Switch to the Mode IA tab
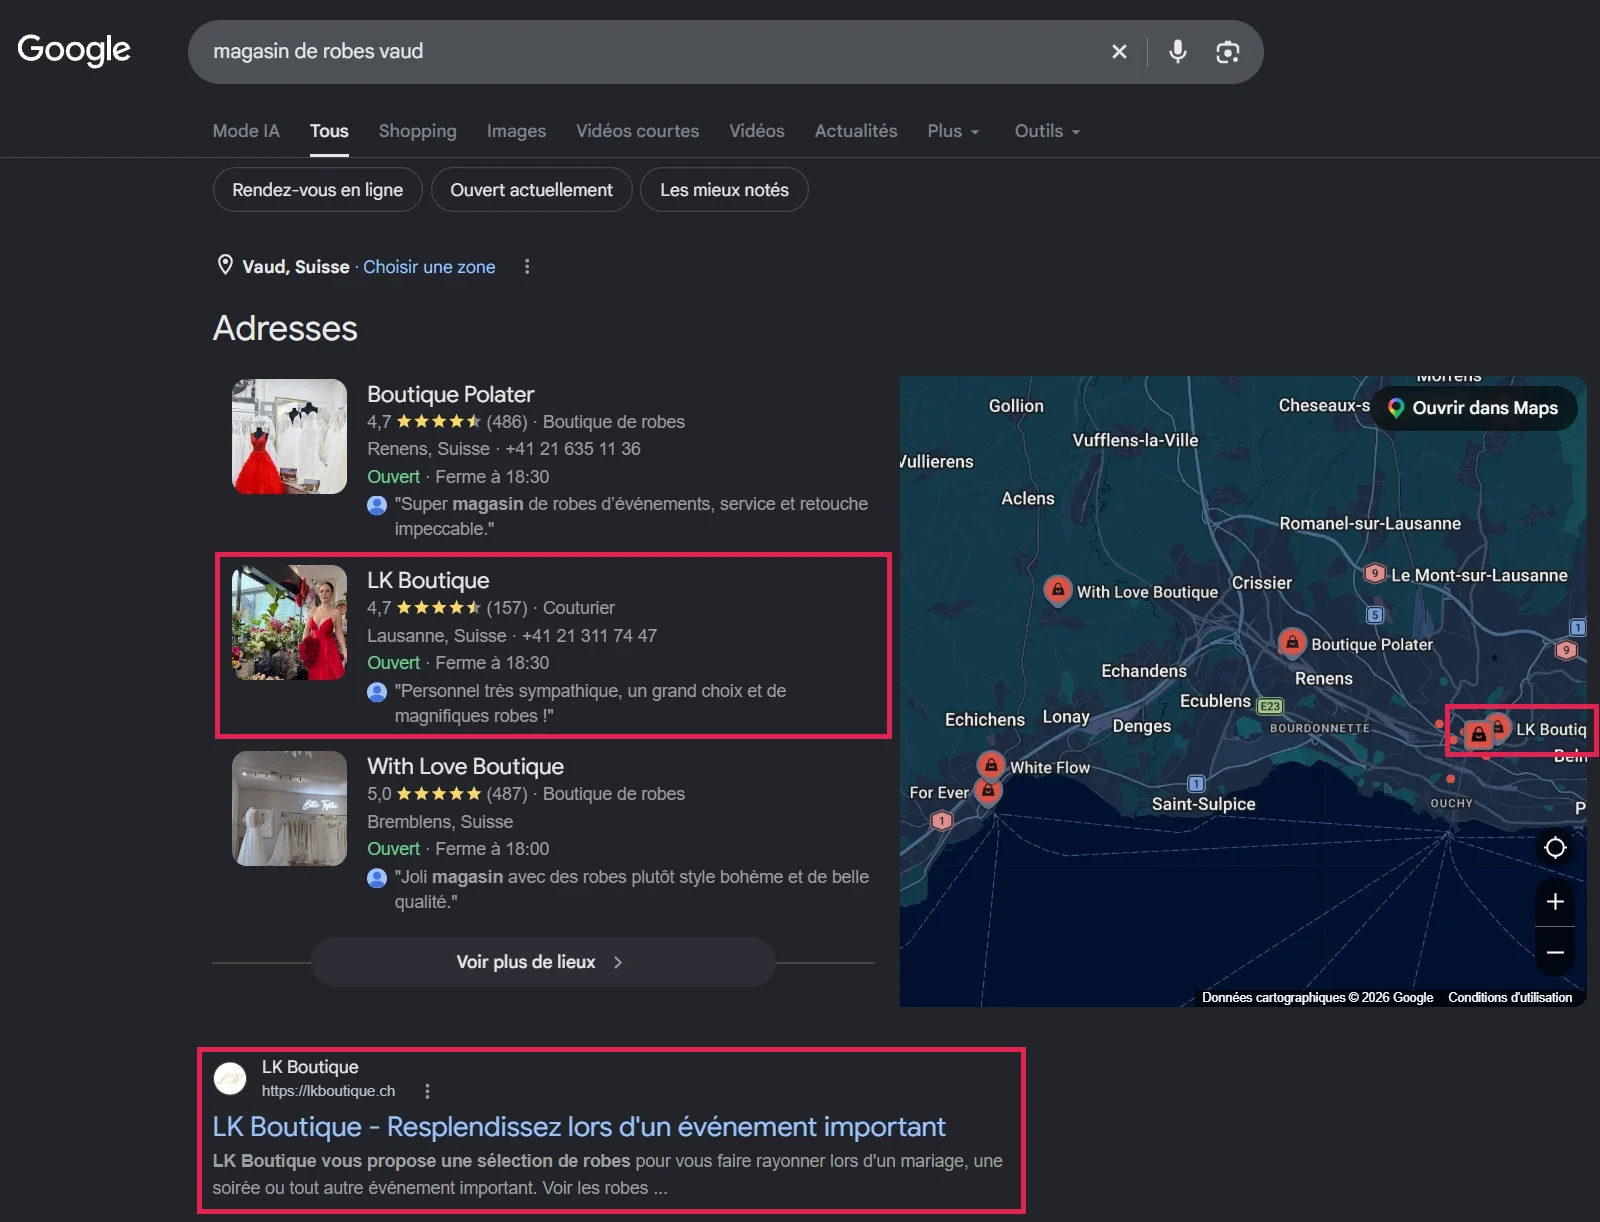 (x=246, y=131)
